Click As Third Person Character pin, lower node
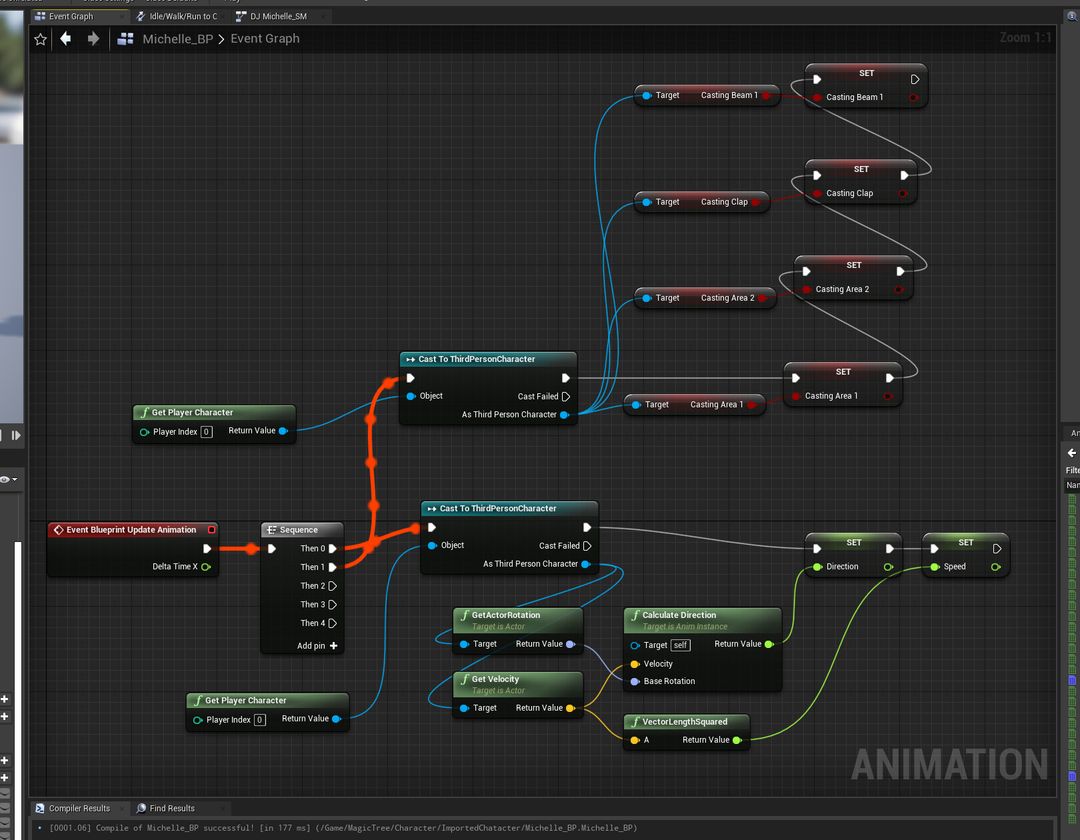Screen dimensions: 1080x840 [x=585, y=564]
